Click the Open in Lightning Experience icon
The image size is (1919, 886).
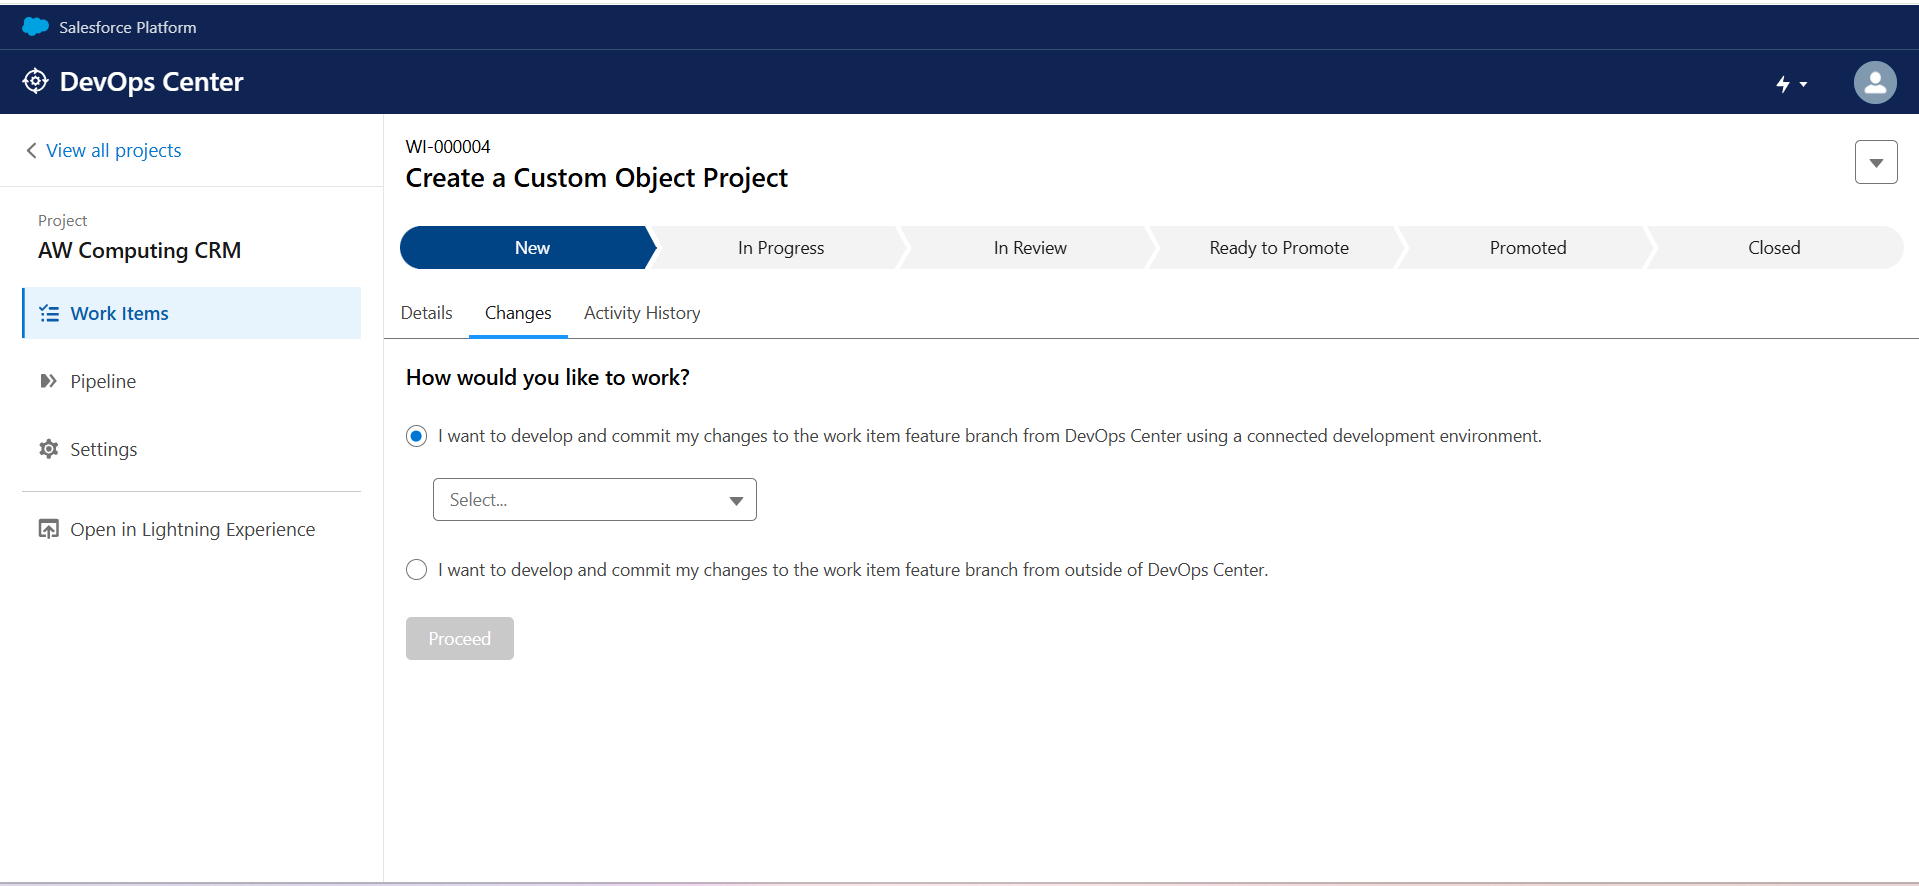coord(48,529)
